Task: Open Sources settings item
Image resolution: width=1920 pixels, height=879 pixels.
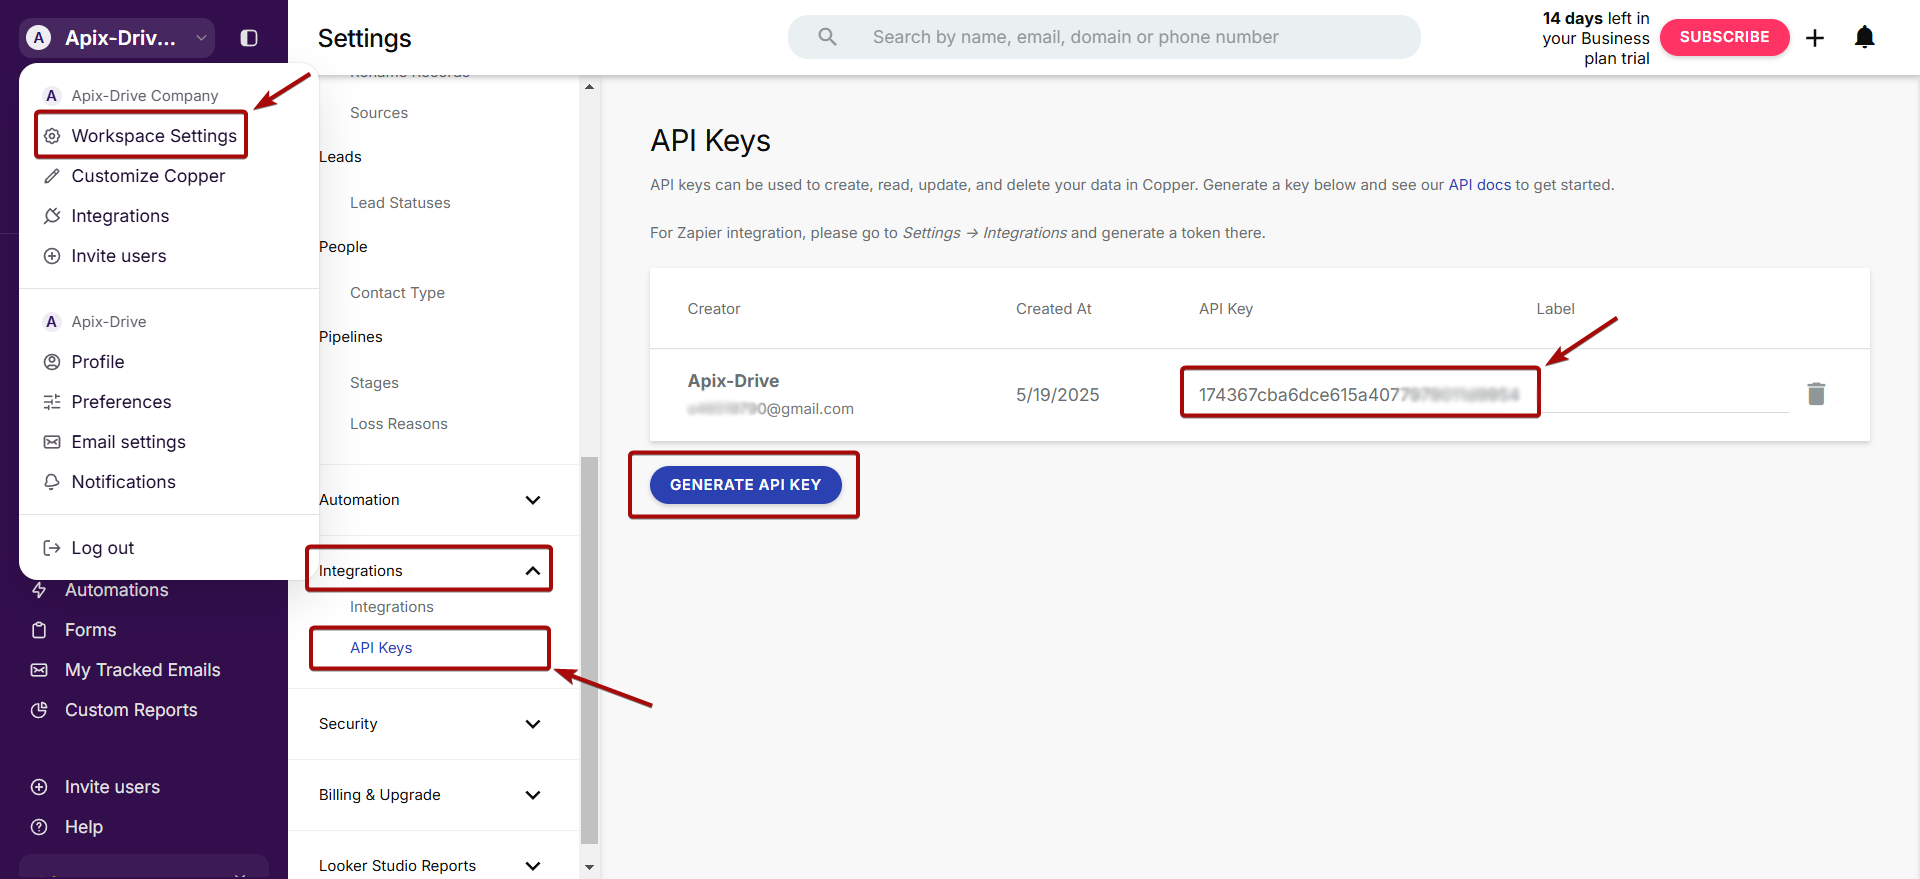Action: pyautogui.click(x=379, y=113)
